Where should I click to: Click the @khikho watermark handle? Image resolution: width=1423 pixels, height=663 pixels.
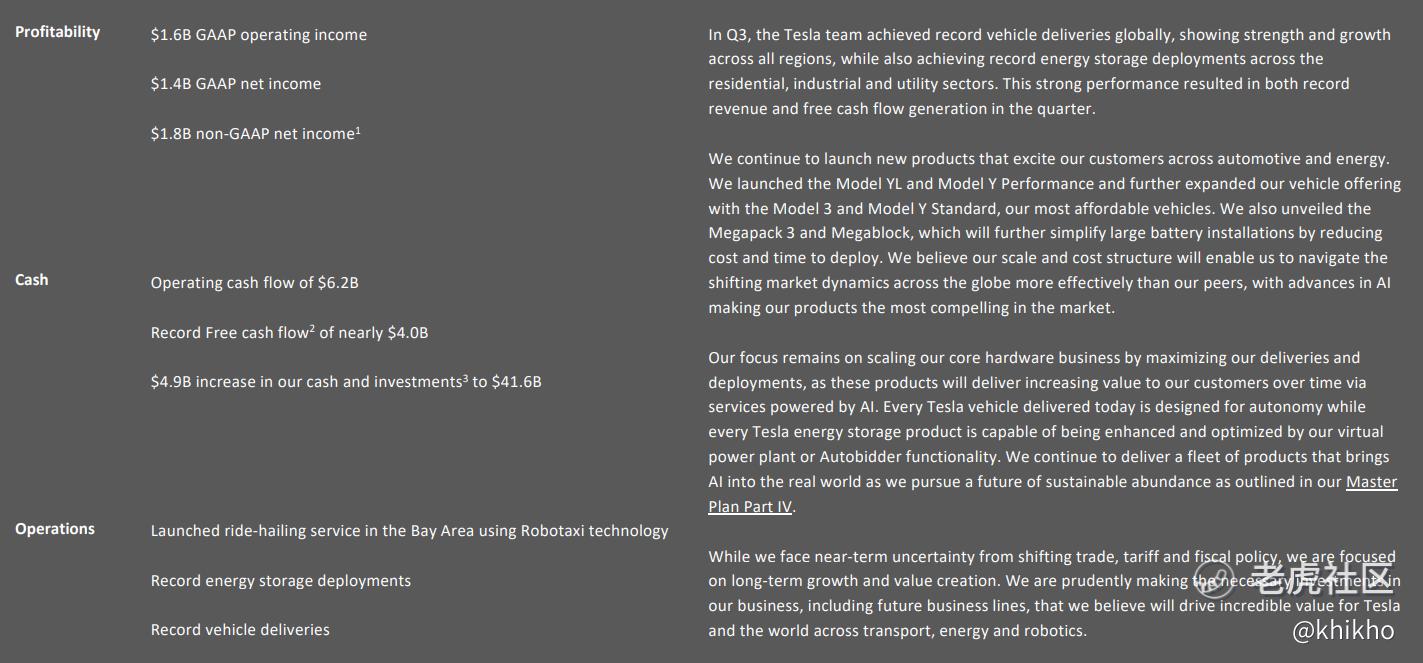point(1343,630)
